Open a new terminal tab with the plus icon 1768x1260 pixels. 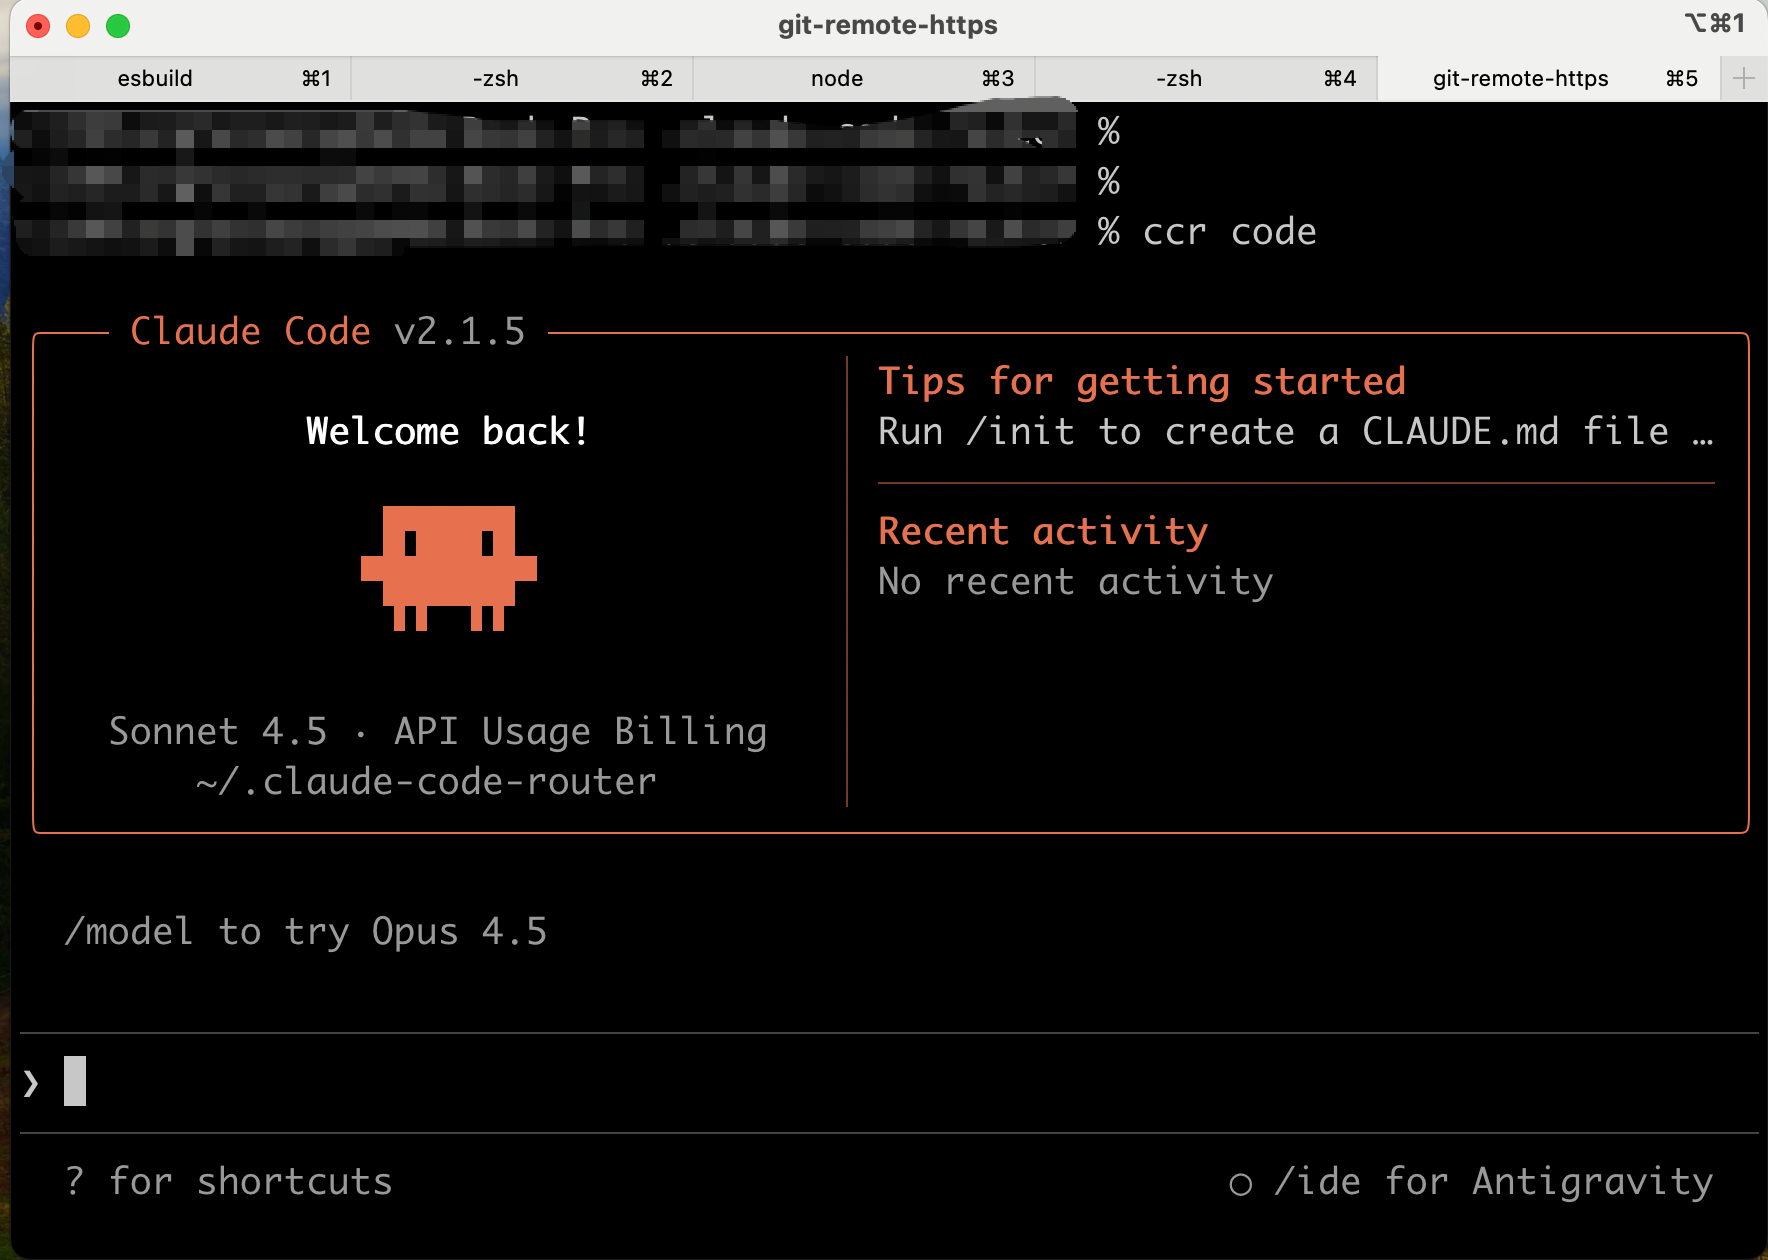coord(1742,78)
